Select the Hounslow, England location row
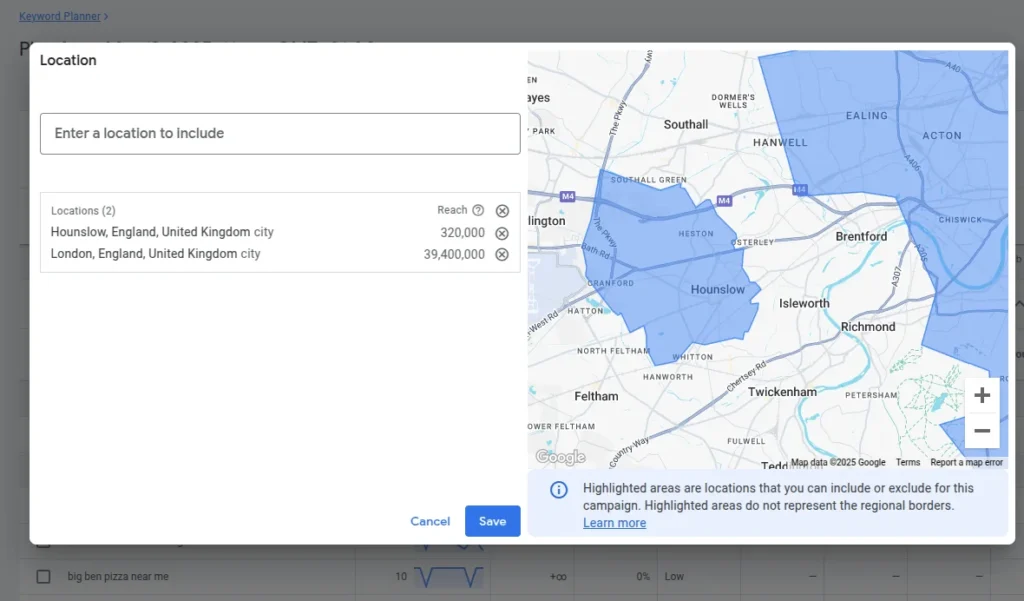This screenshot has width=1024, height=601. tap(162, 232)
